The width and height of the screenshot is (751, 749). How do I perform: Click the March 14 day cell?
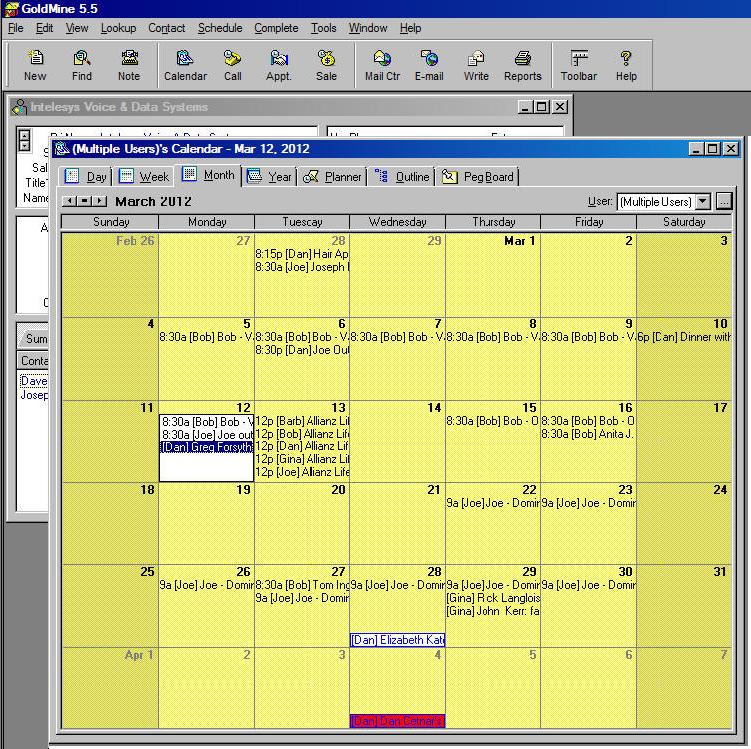coord(398,442)
